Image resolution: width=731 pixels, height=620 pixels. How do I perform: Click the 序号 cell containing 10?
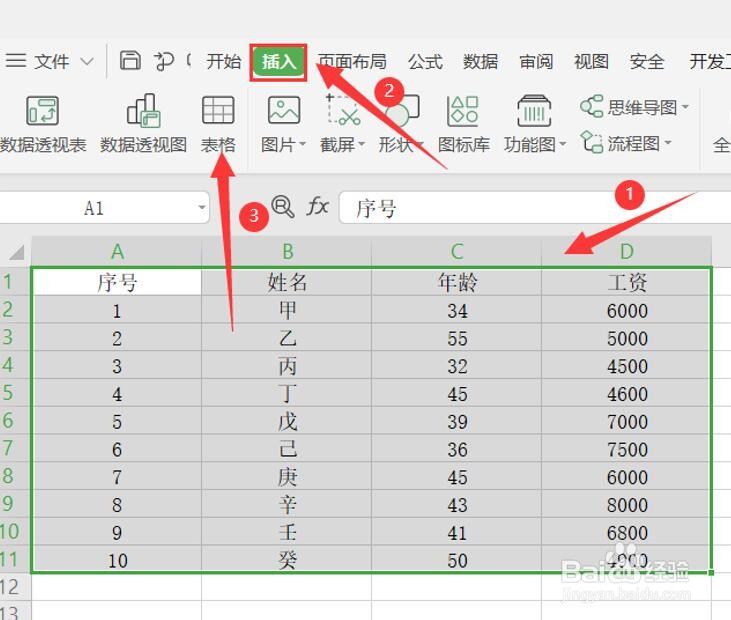click(x=117, y=559)
